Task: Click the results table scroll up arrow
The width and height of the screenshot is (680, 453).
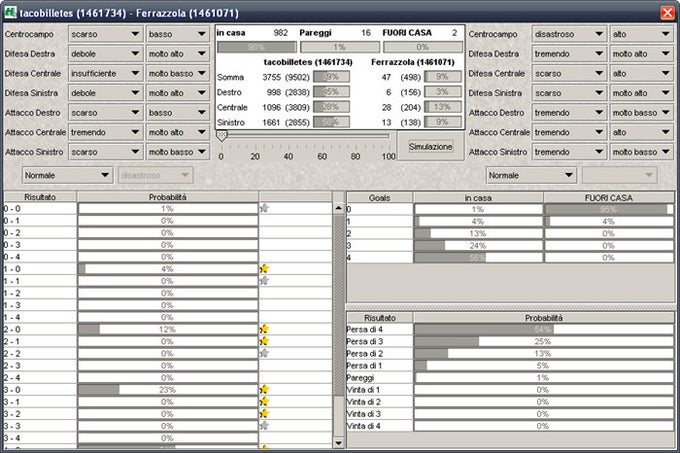Action: pos(339,209)
